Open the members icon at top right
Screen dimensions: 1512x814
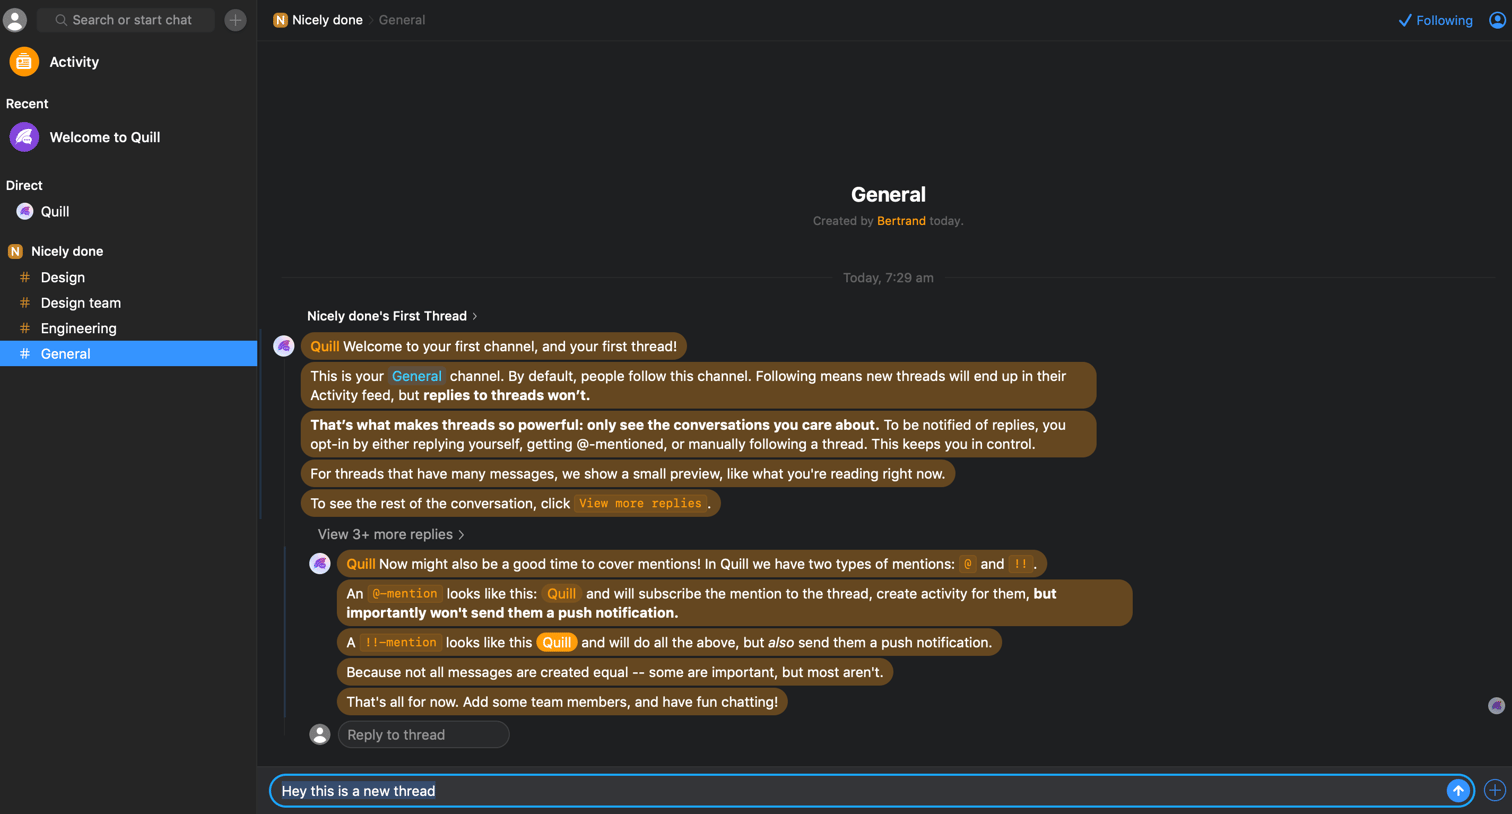point(1497,20)
